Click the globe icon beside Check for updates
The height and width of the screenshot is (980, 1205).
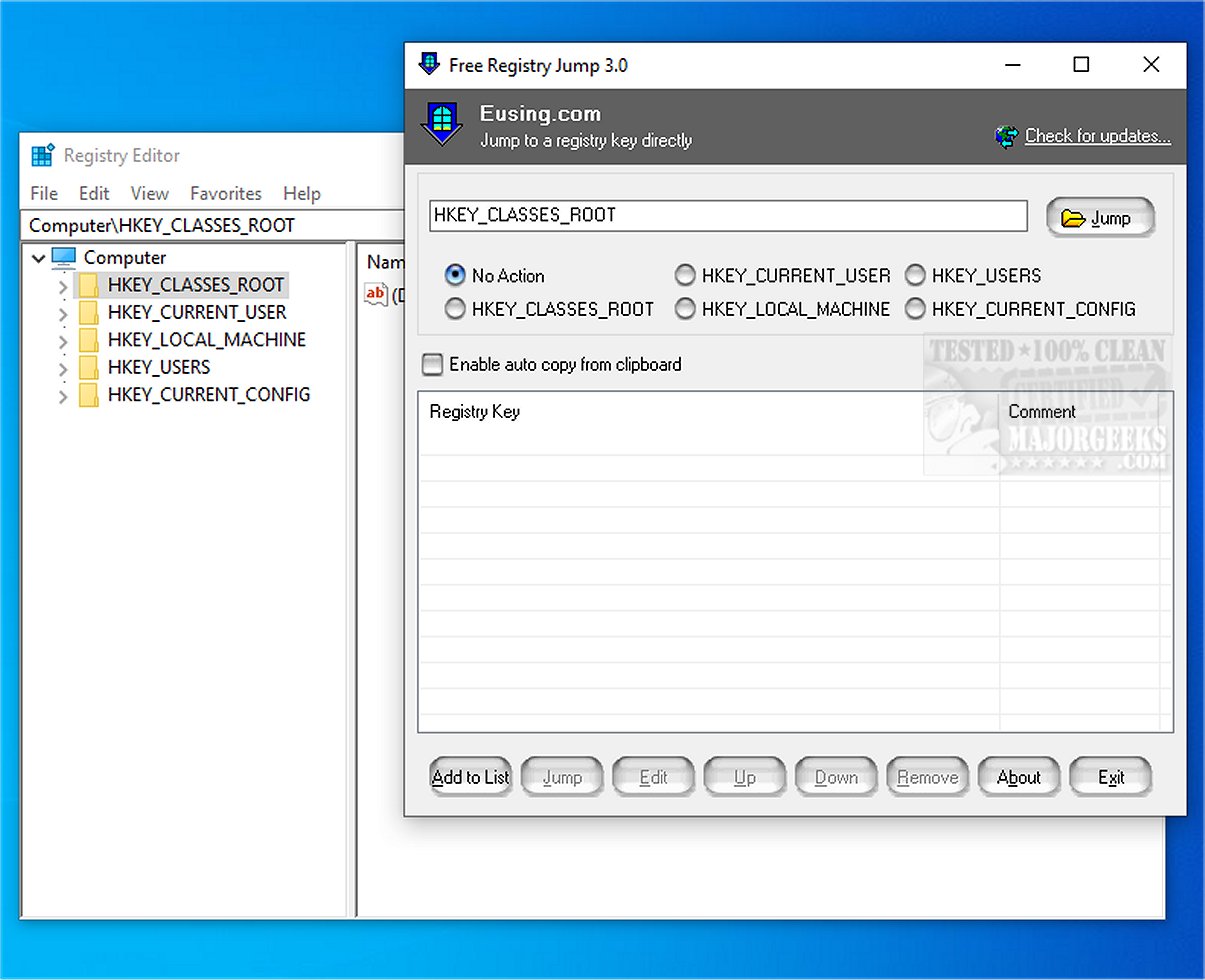point(1004,135)
